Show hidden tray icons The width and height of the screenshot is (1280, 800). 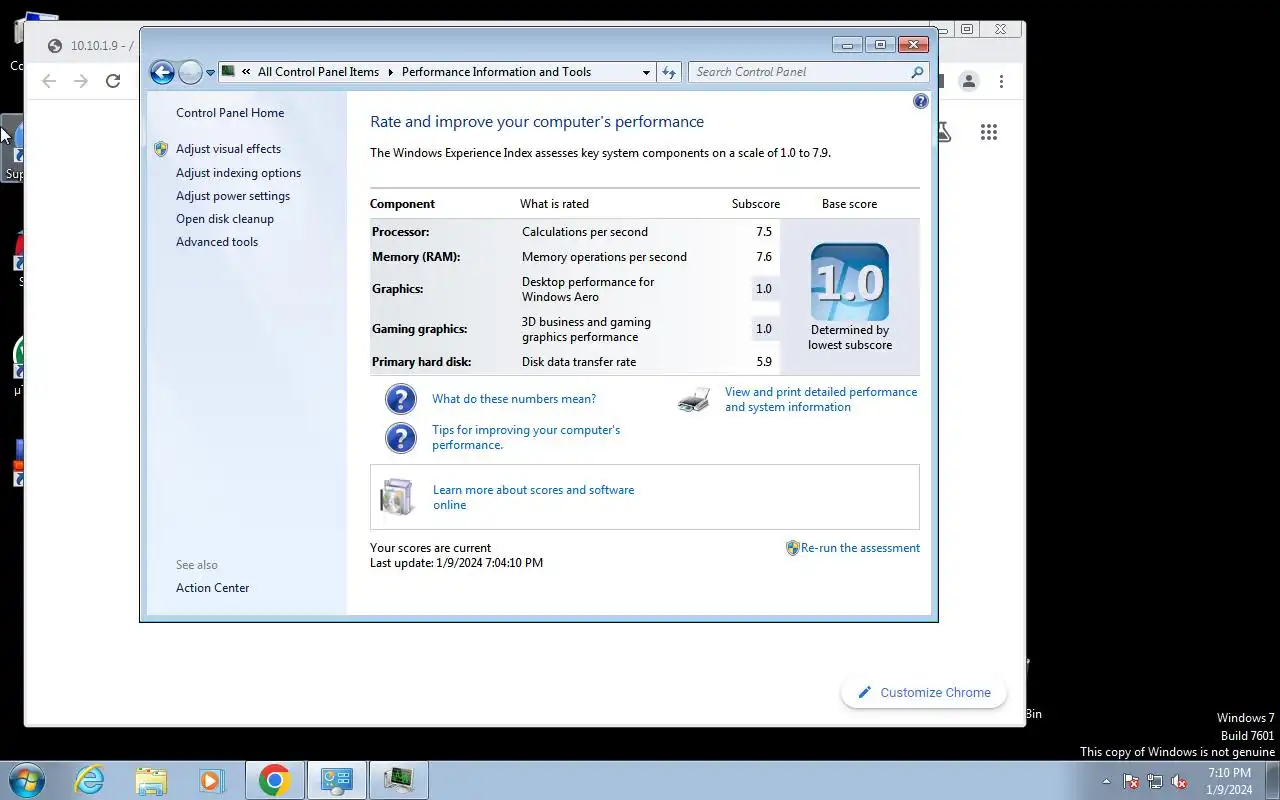point(1106,781)
